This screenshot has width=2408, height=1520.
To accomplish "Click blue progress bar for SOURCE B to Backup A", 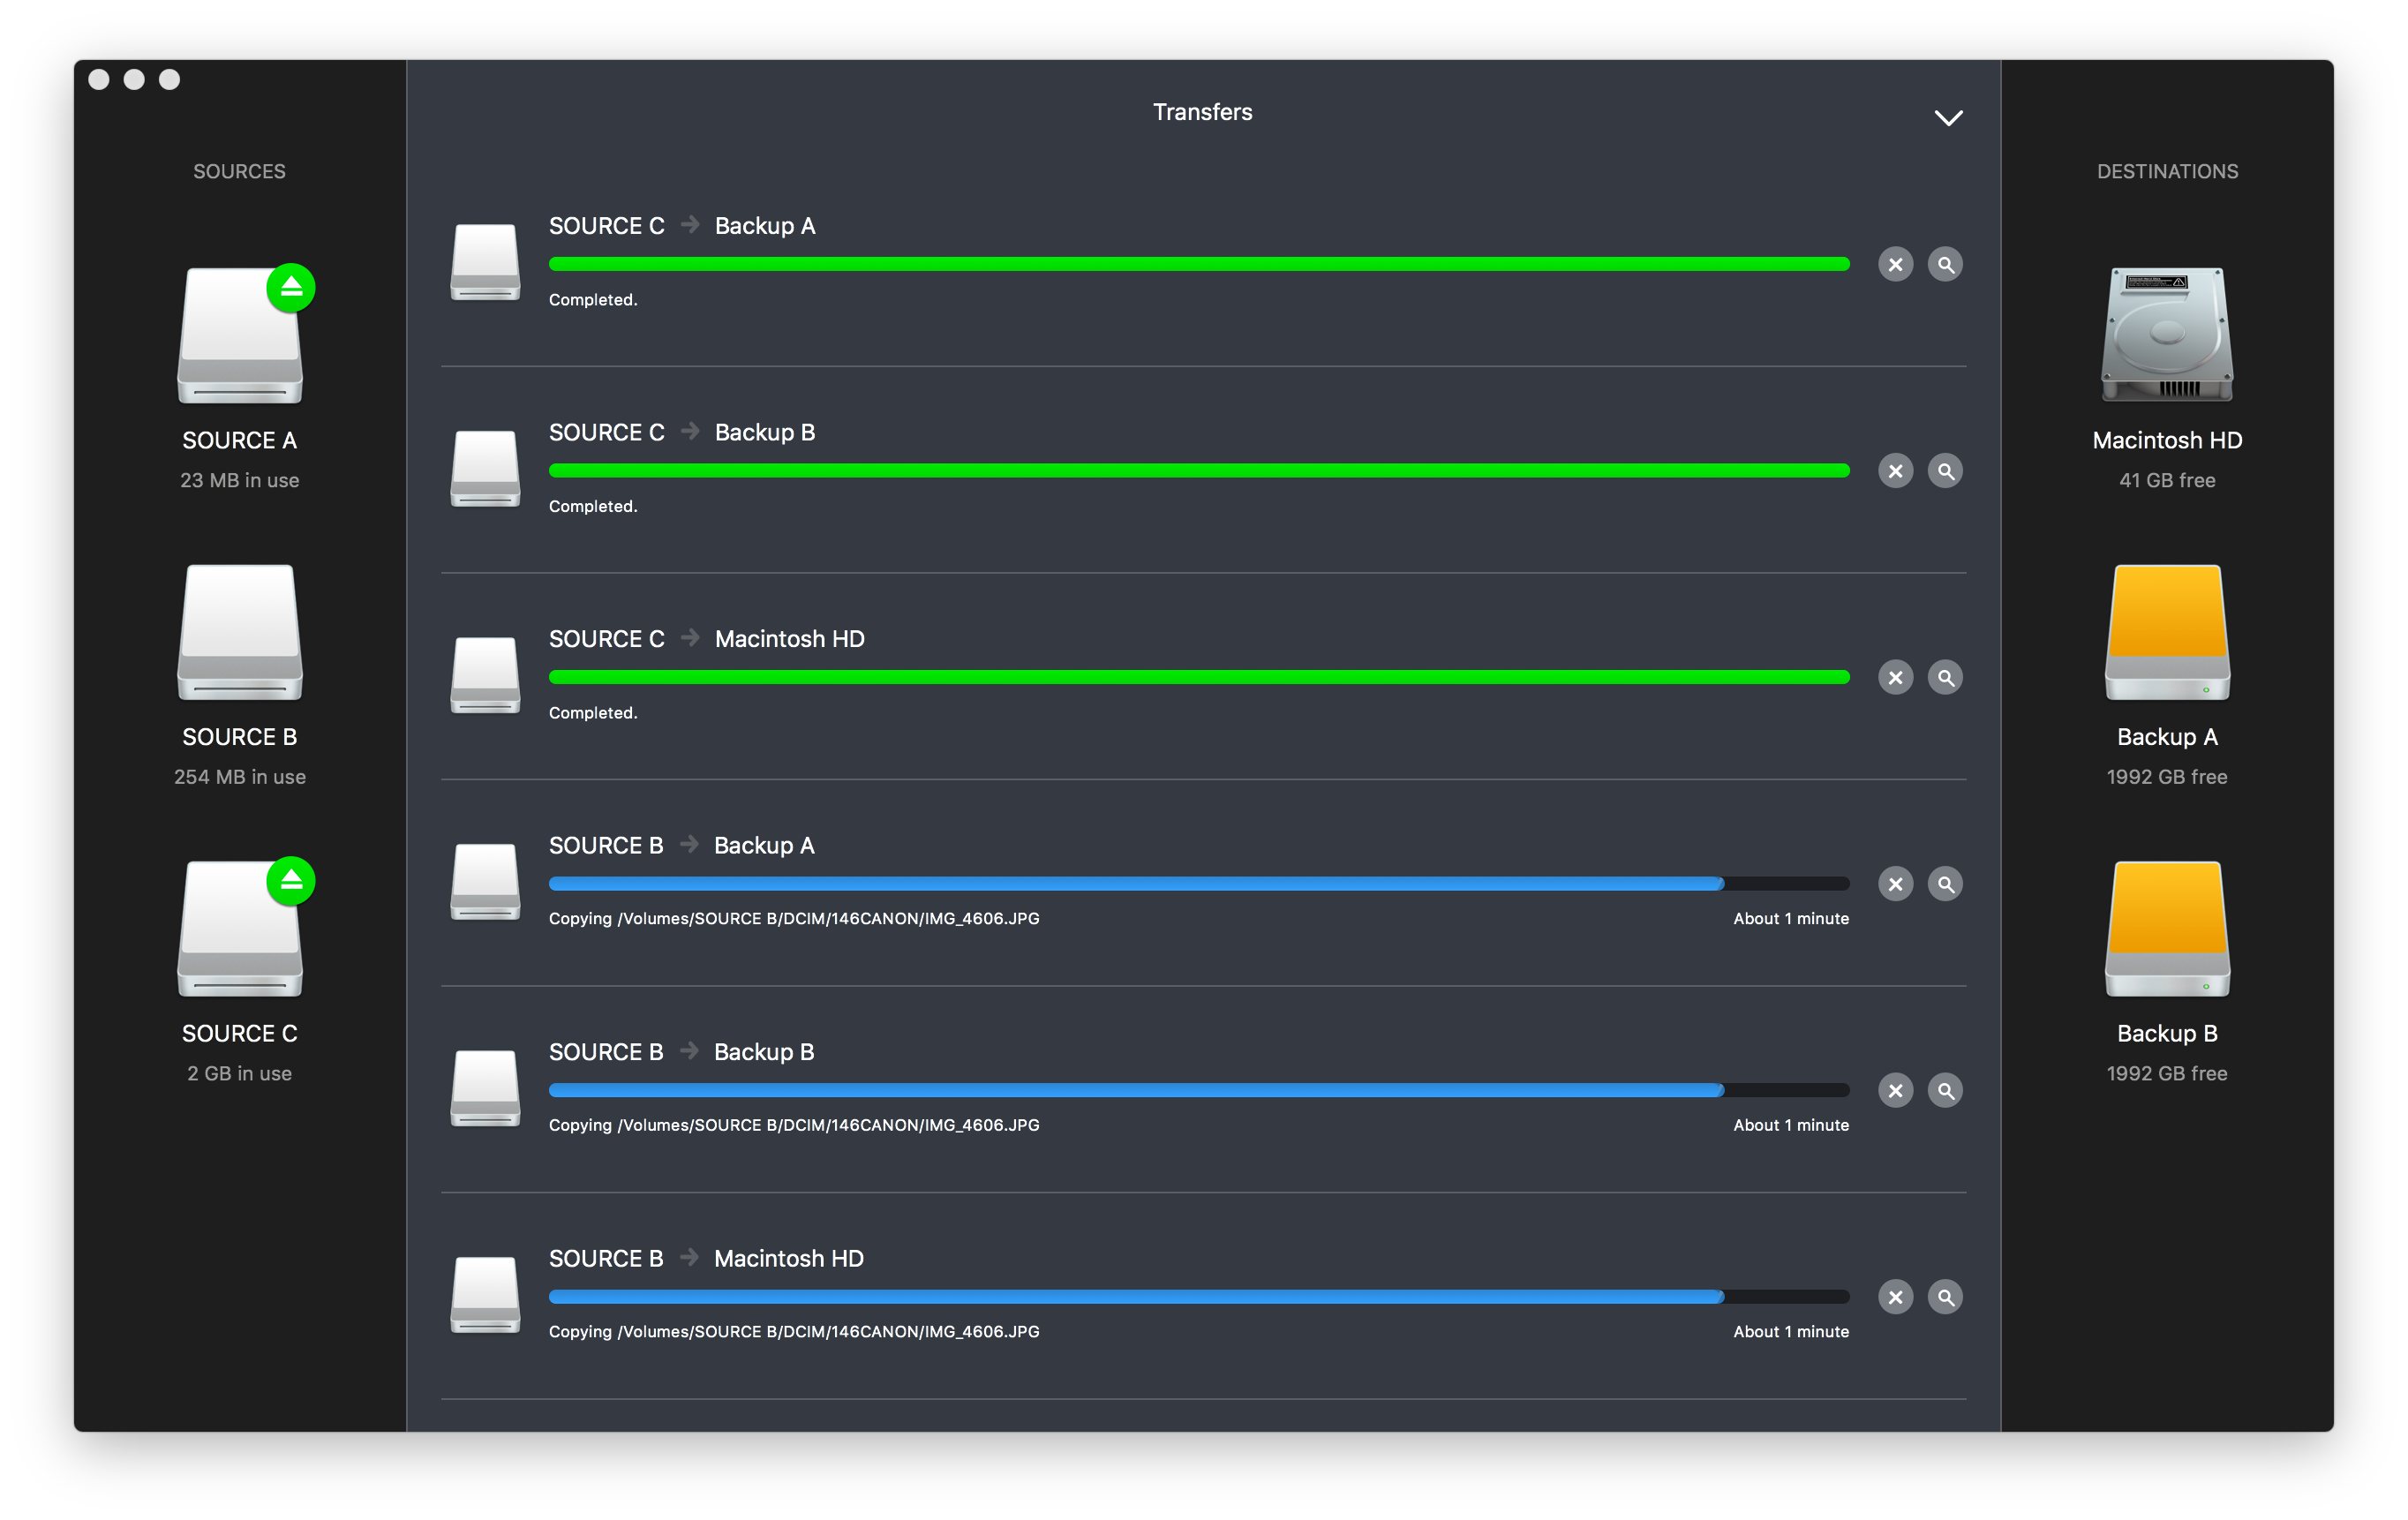I will point(1199,884).
